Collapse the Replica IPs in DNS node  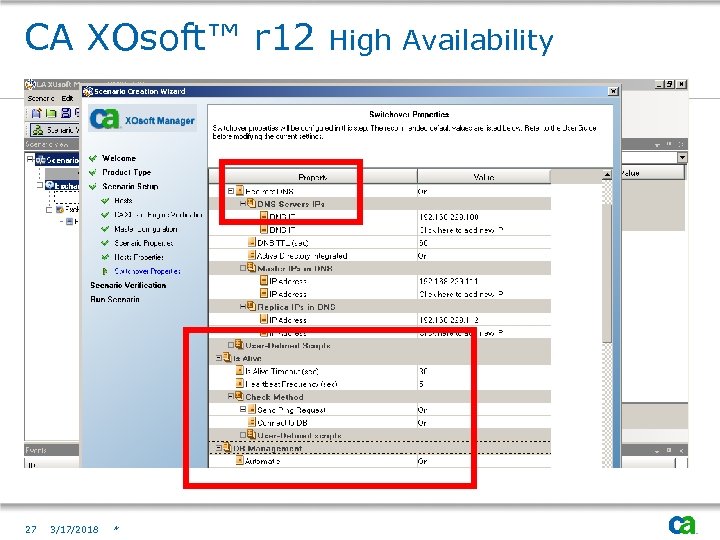tap(243, 306)
